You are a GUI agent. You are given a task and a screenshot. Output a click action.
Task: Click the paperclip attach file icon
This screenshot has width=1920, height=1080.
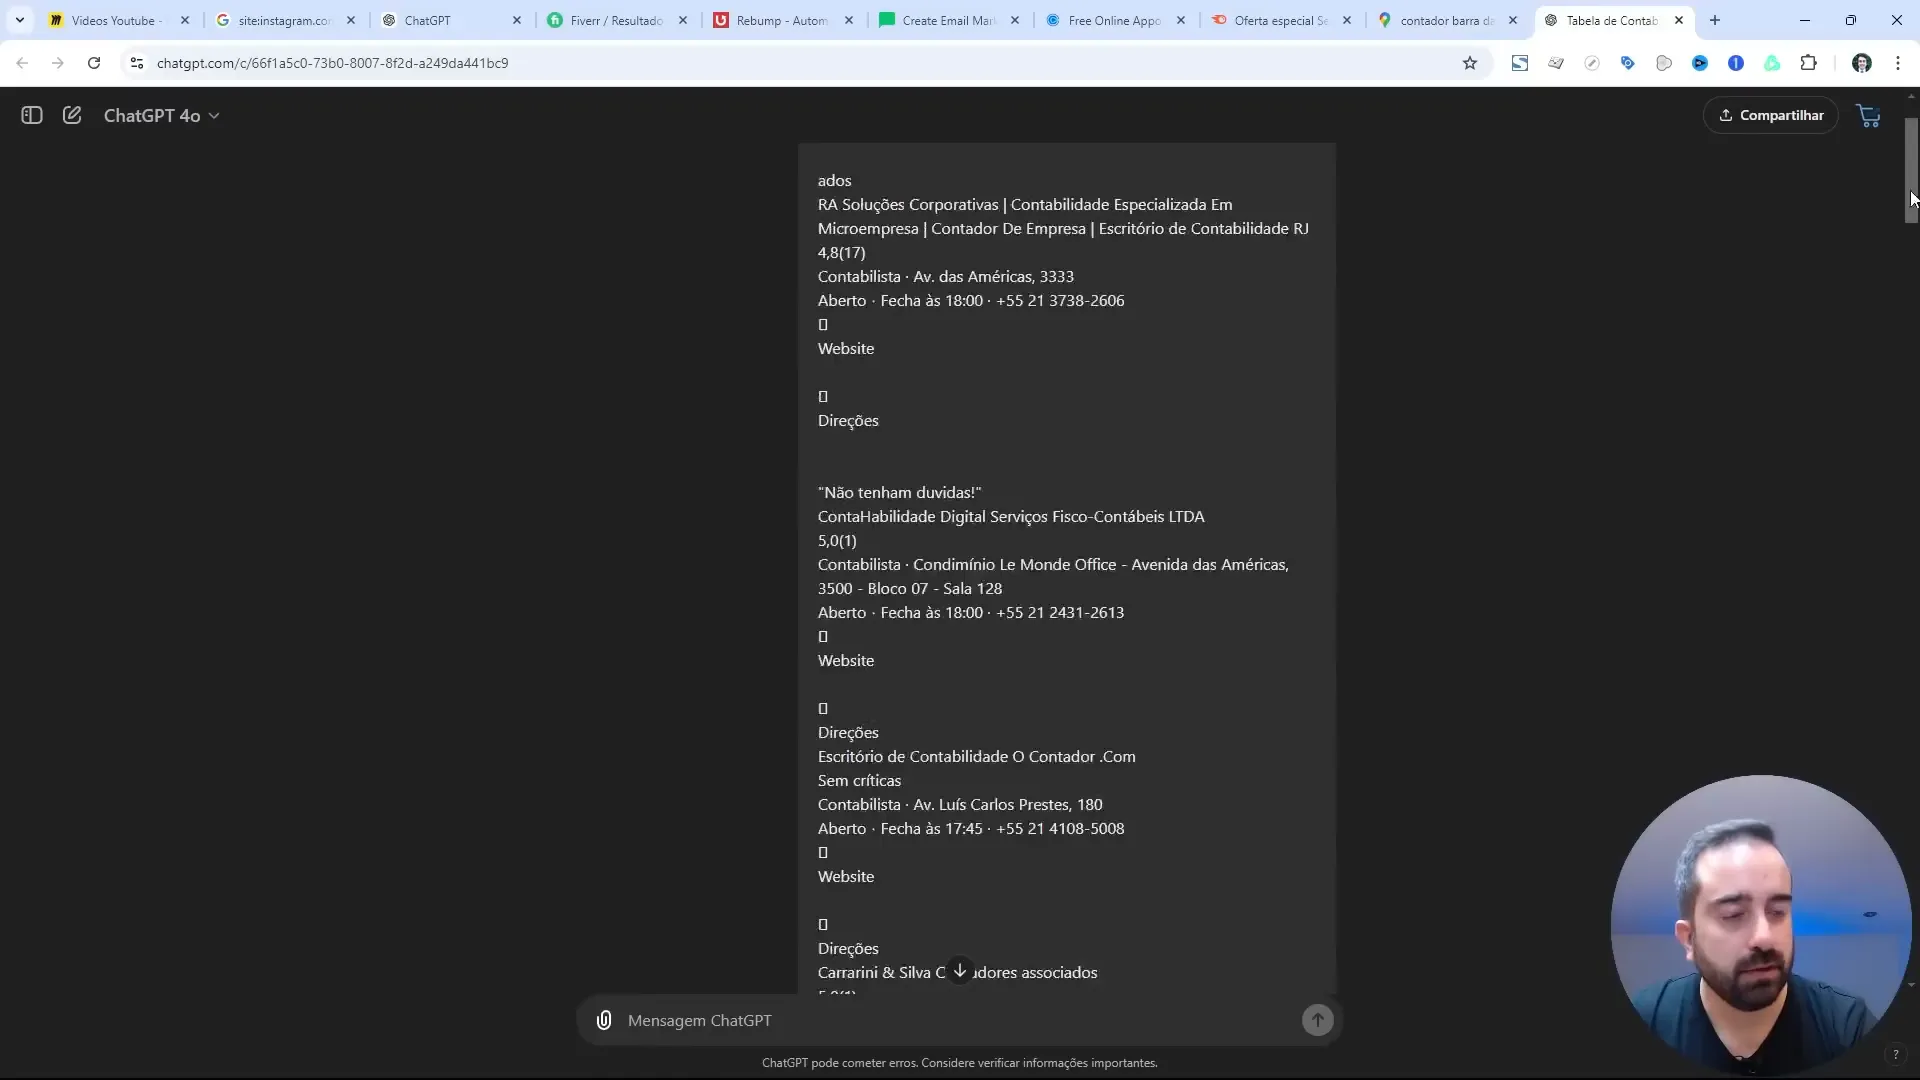pyautogui.click(x=604, y=1020)
